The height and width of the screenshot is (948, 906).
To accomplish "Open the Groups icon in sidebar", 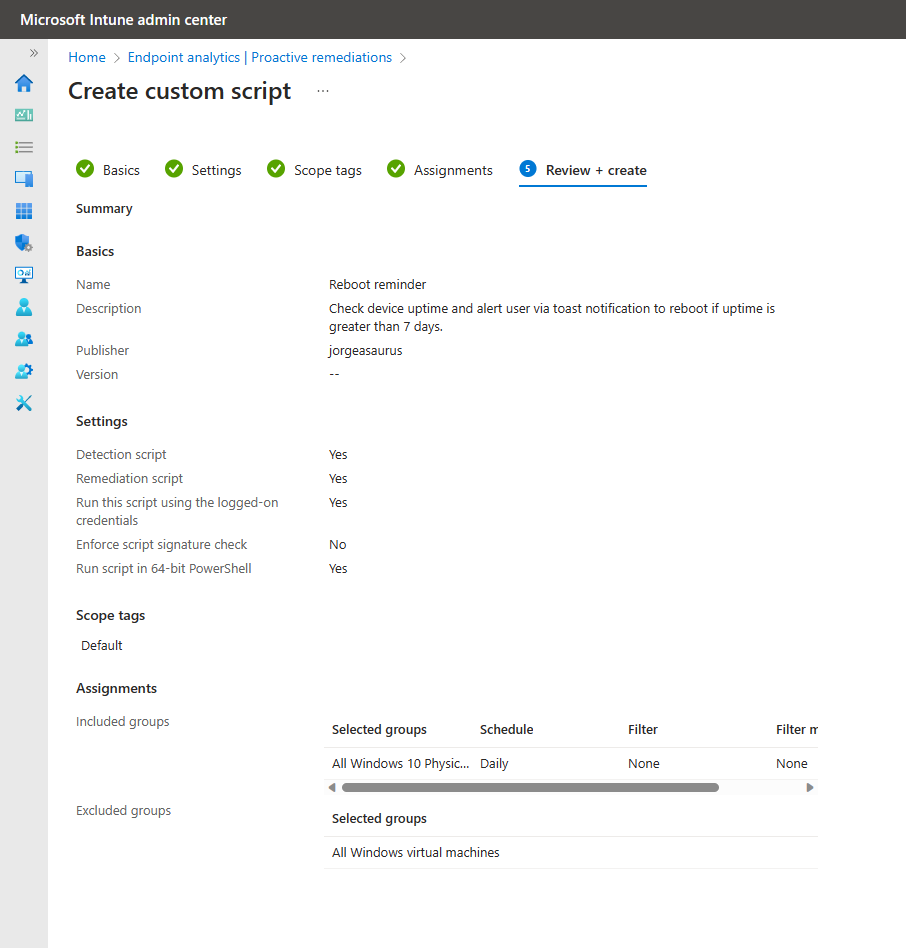I will click(24, 339).
